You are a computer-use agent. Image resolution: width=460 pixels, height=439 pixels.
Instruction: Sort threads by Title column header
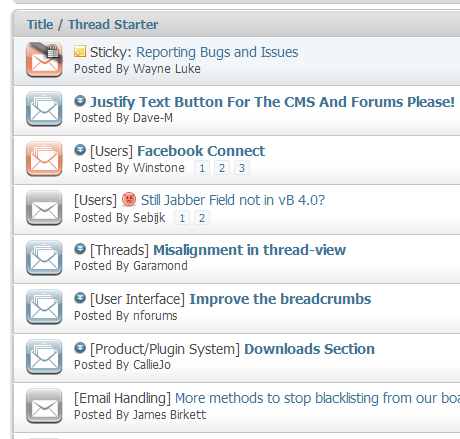[40, 24]
